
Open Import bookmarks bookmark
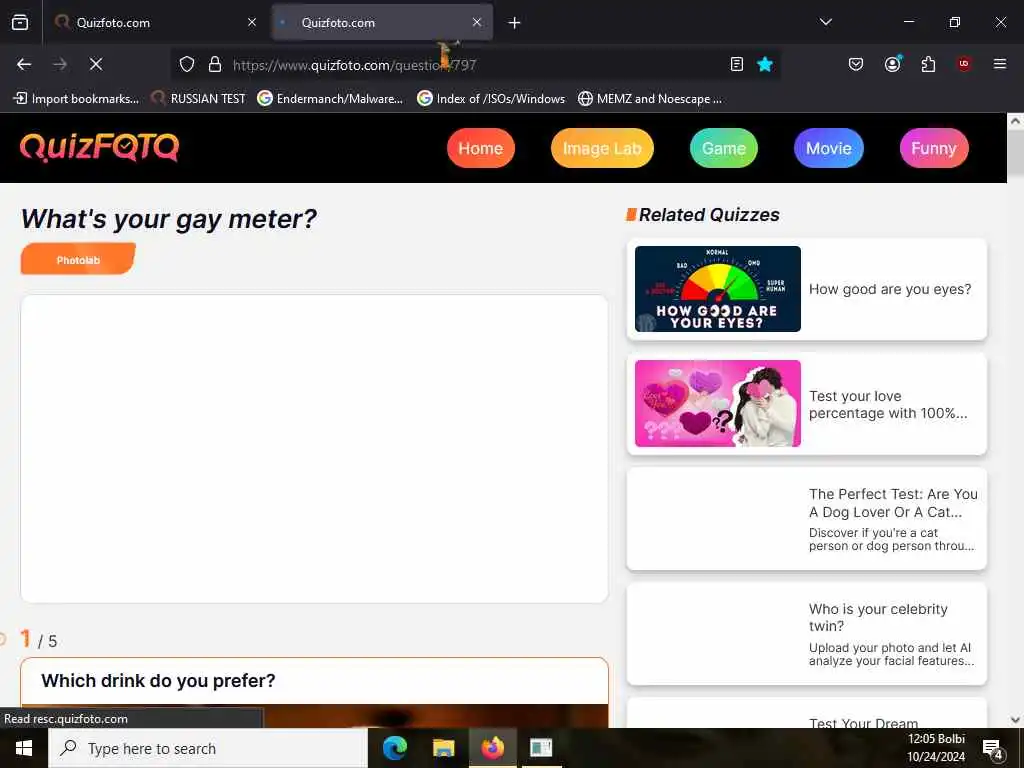click(x=76, y=99)
